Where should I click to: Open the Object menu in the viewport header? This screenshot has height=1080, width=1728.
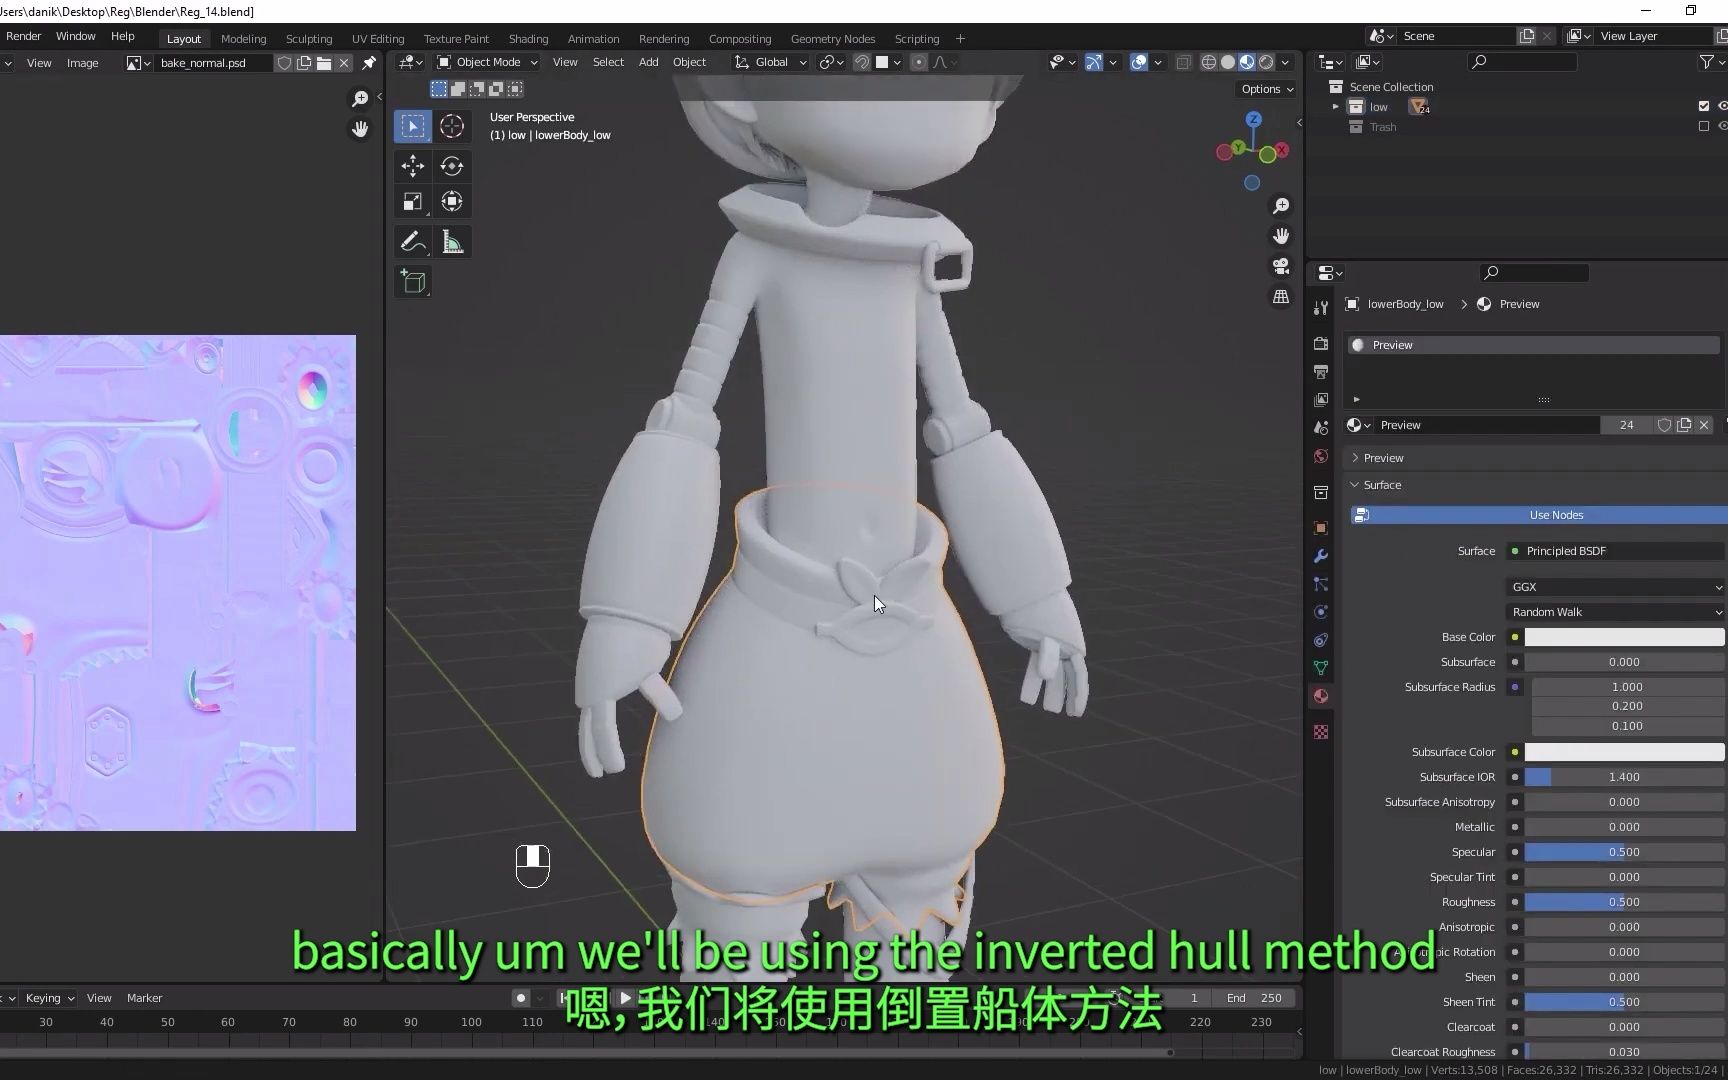point(690,62)
